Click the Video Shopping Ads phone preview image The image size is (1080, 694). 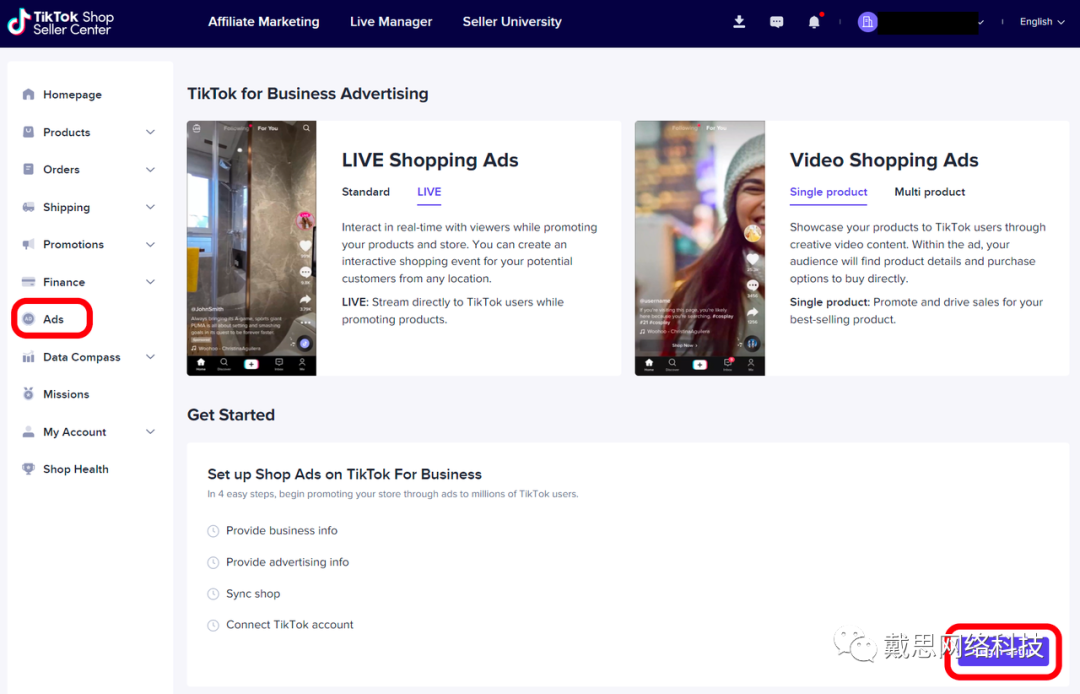700,249
